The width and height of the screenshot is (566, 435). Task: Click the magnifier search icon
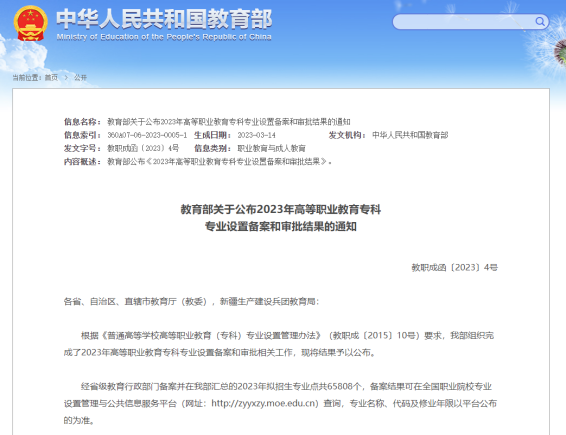[540, 22]
